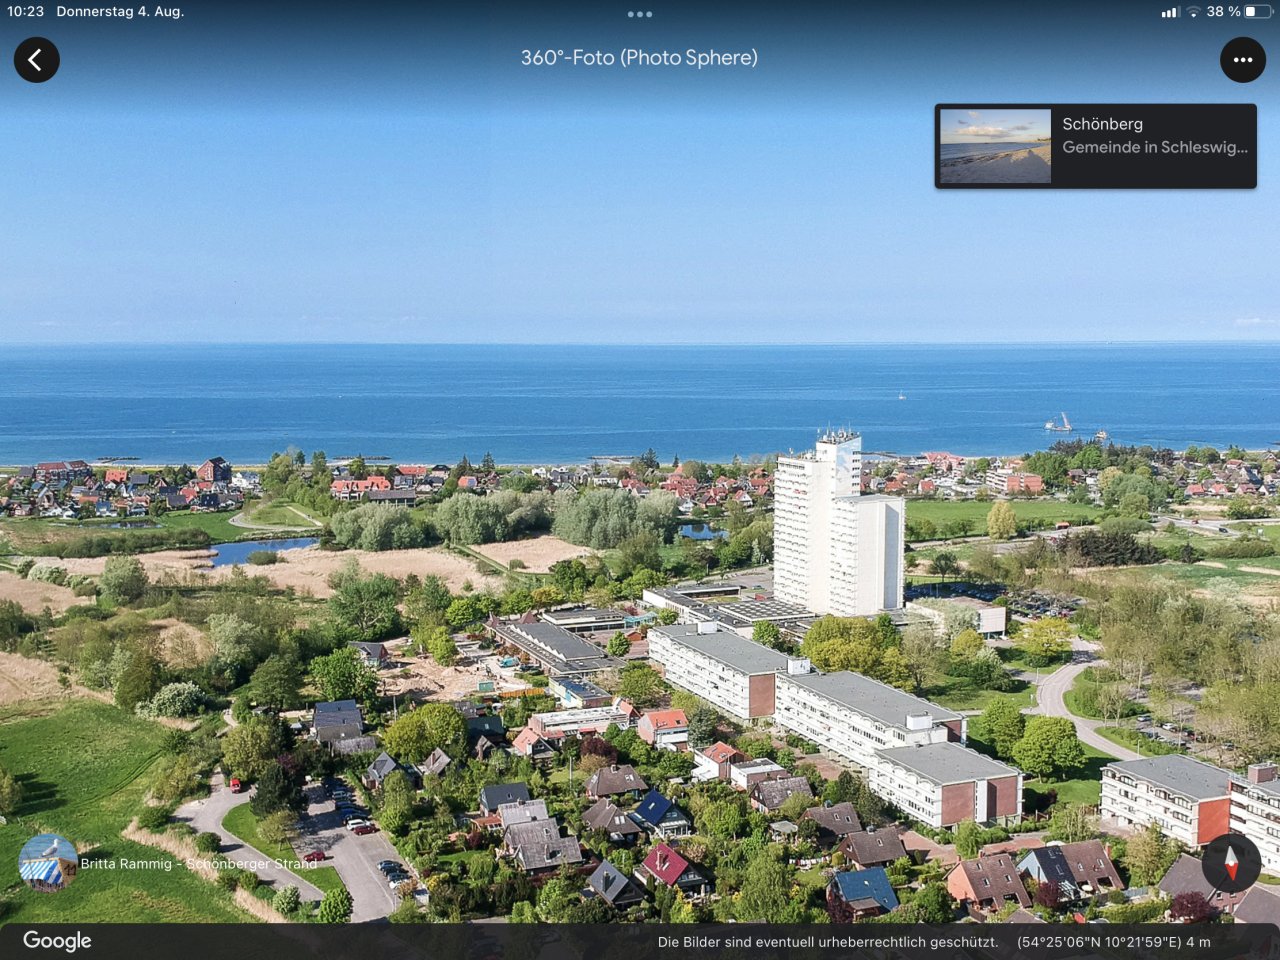
Task: Open Britta Rammig - Schönberger Strand link
Action: (x=200, y=864)
